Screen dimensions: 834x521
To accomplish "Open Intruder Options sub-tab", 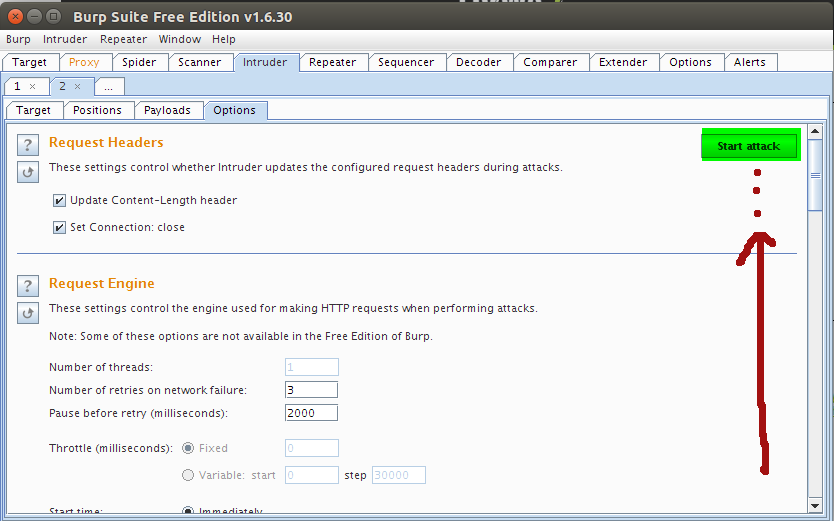I will coord(235,110).
